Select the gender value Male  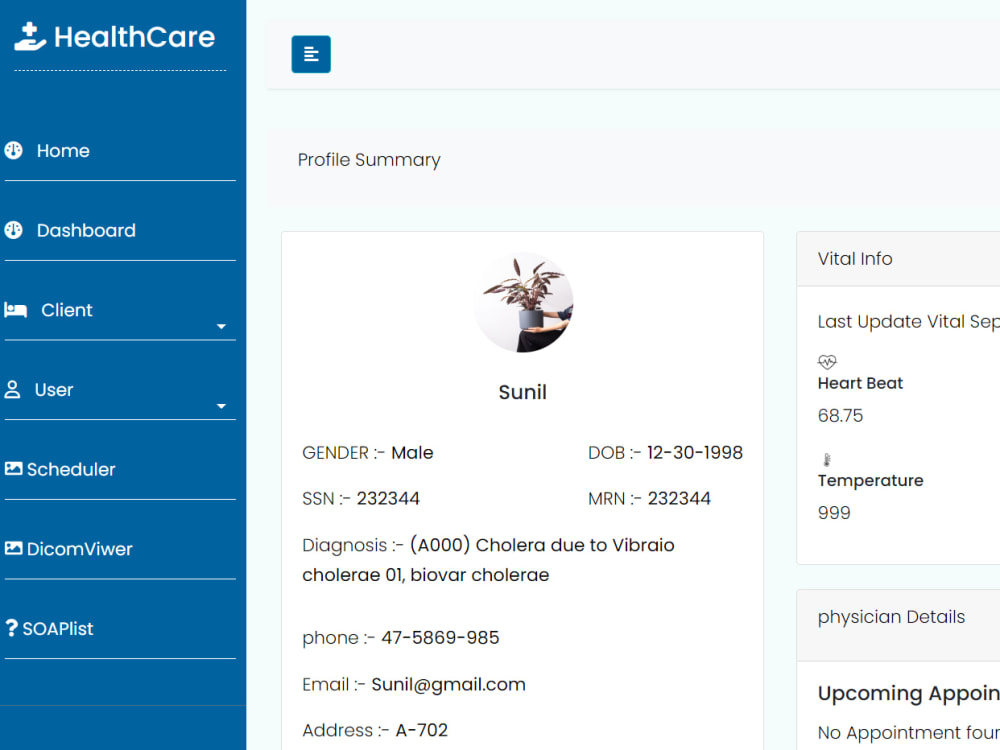412,453
